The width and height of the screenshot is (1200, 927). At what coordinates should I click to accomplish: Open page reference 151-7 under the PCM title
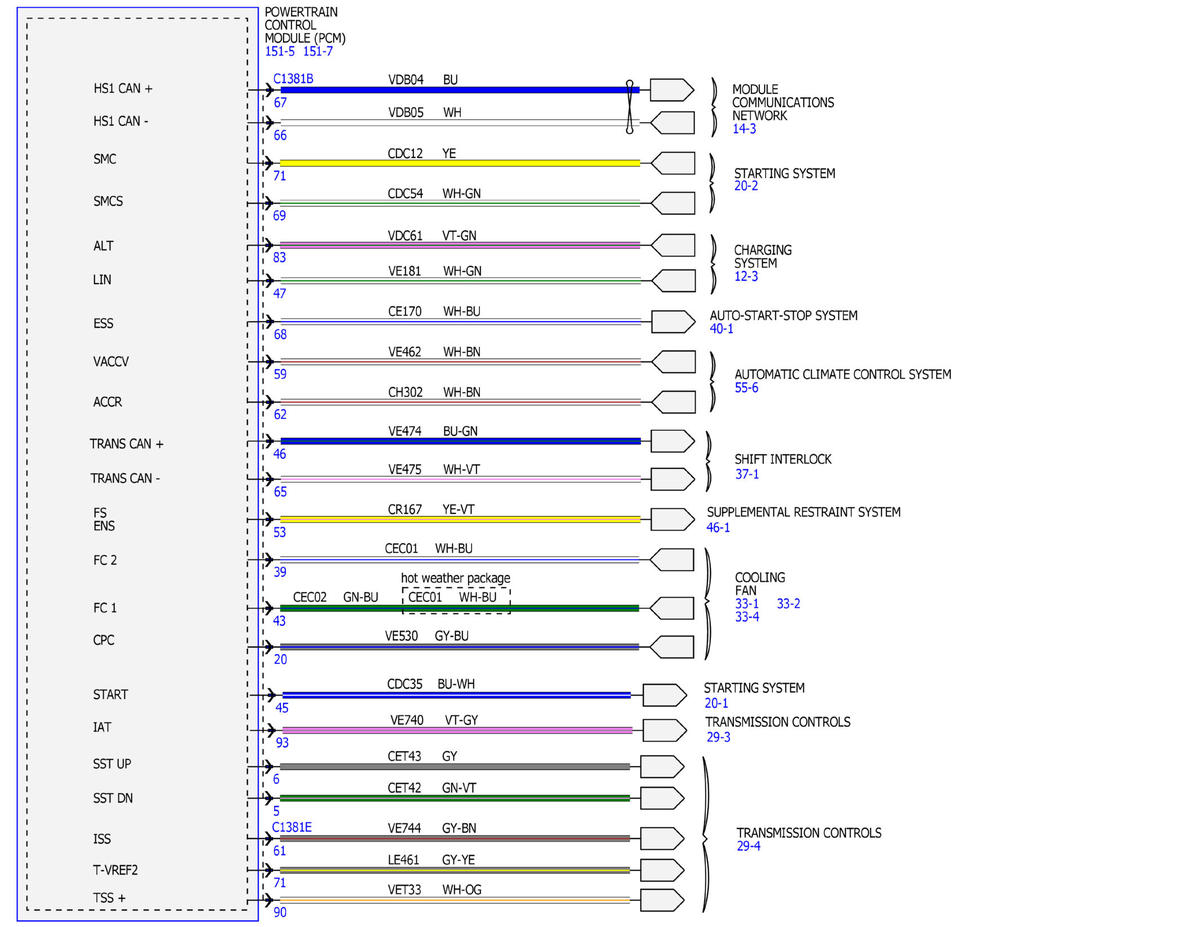coord(318,51)
